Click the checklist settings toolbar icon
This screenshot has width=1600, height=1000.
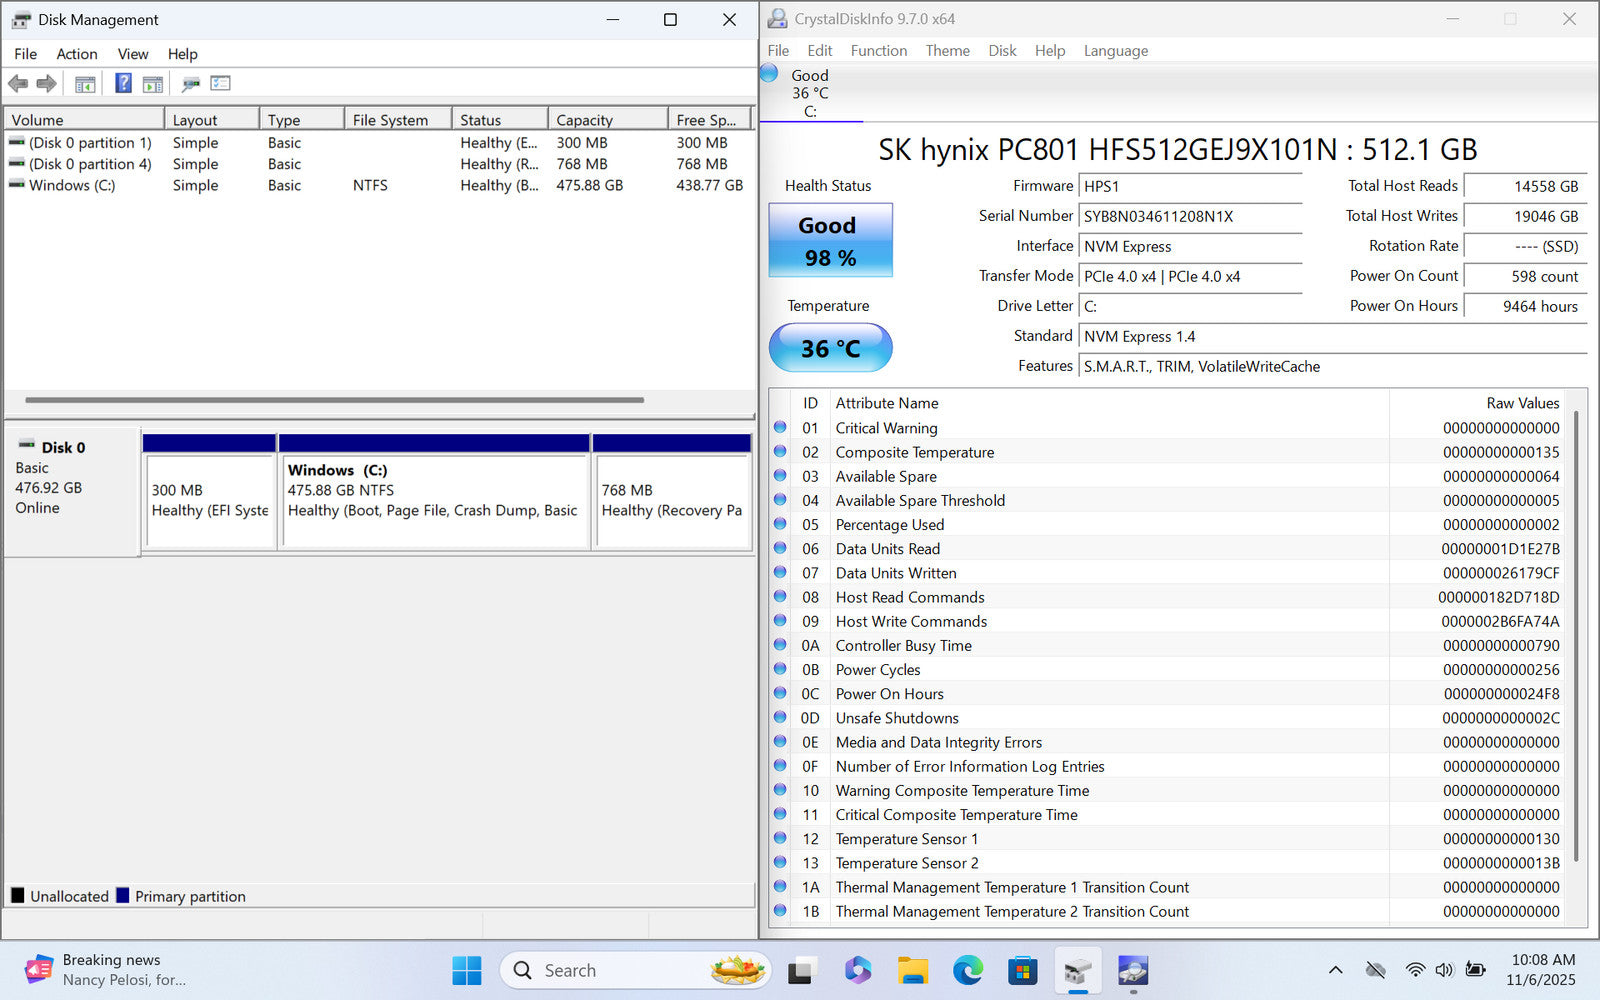221,84
